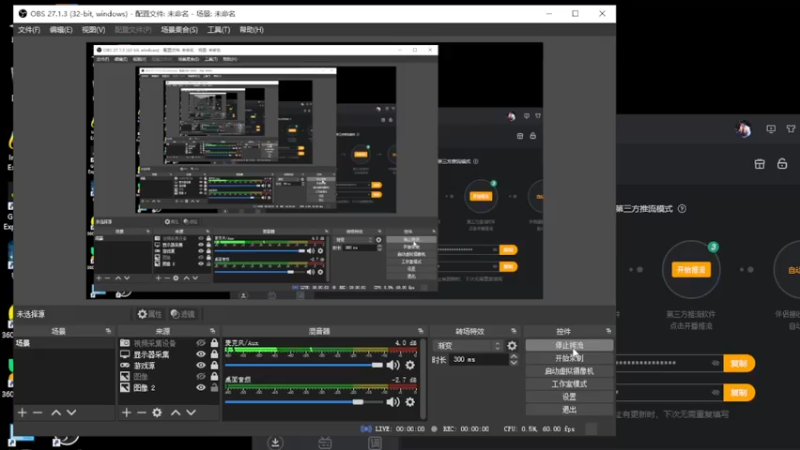Open 视图(V) menu

[x=93, y=30]
